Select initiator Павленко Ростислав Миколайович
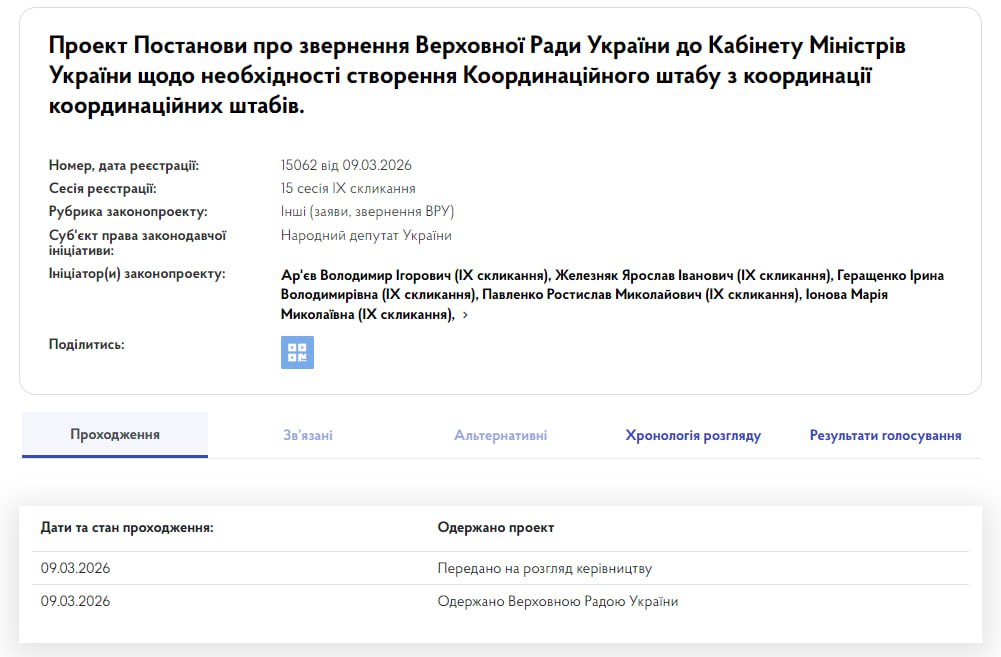Screen dimensions: 1001x657 point(640,295)
